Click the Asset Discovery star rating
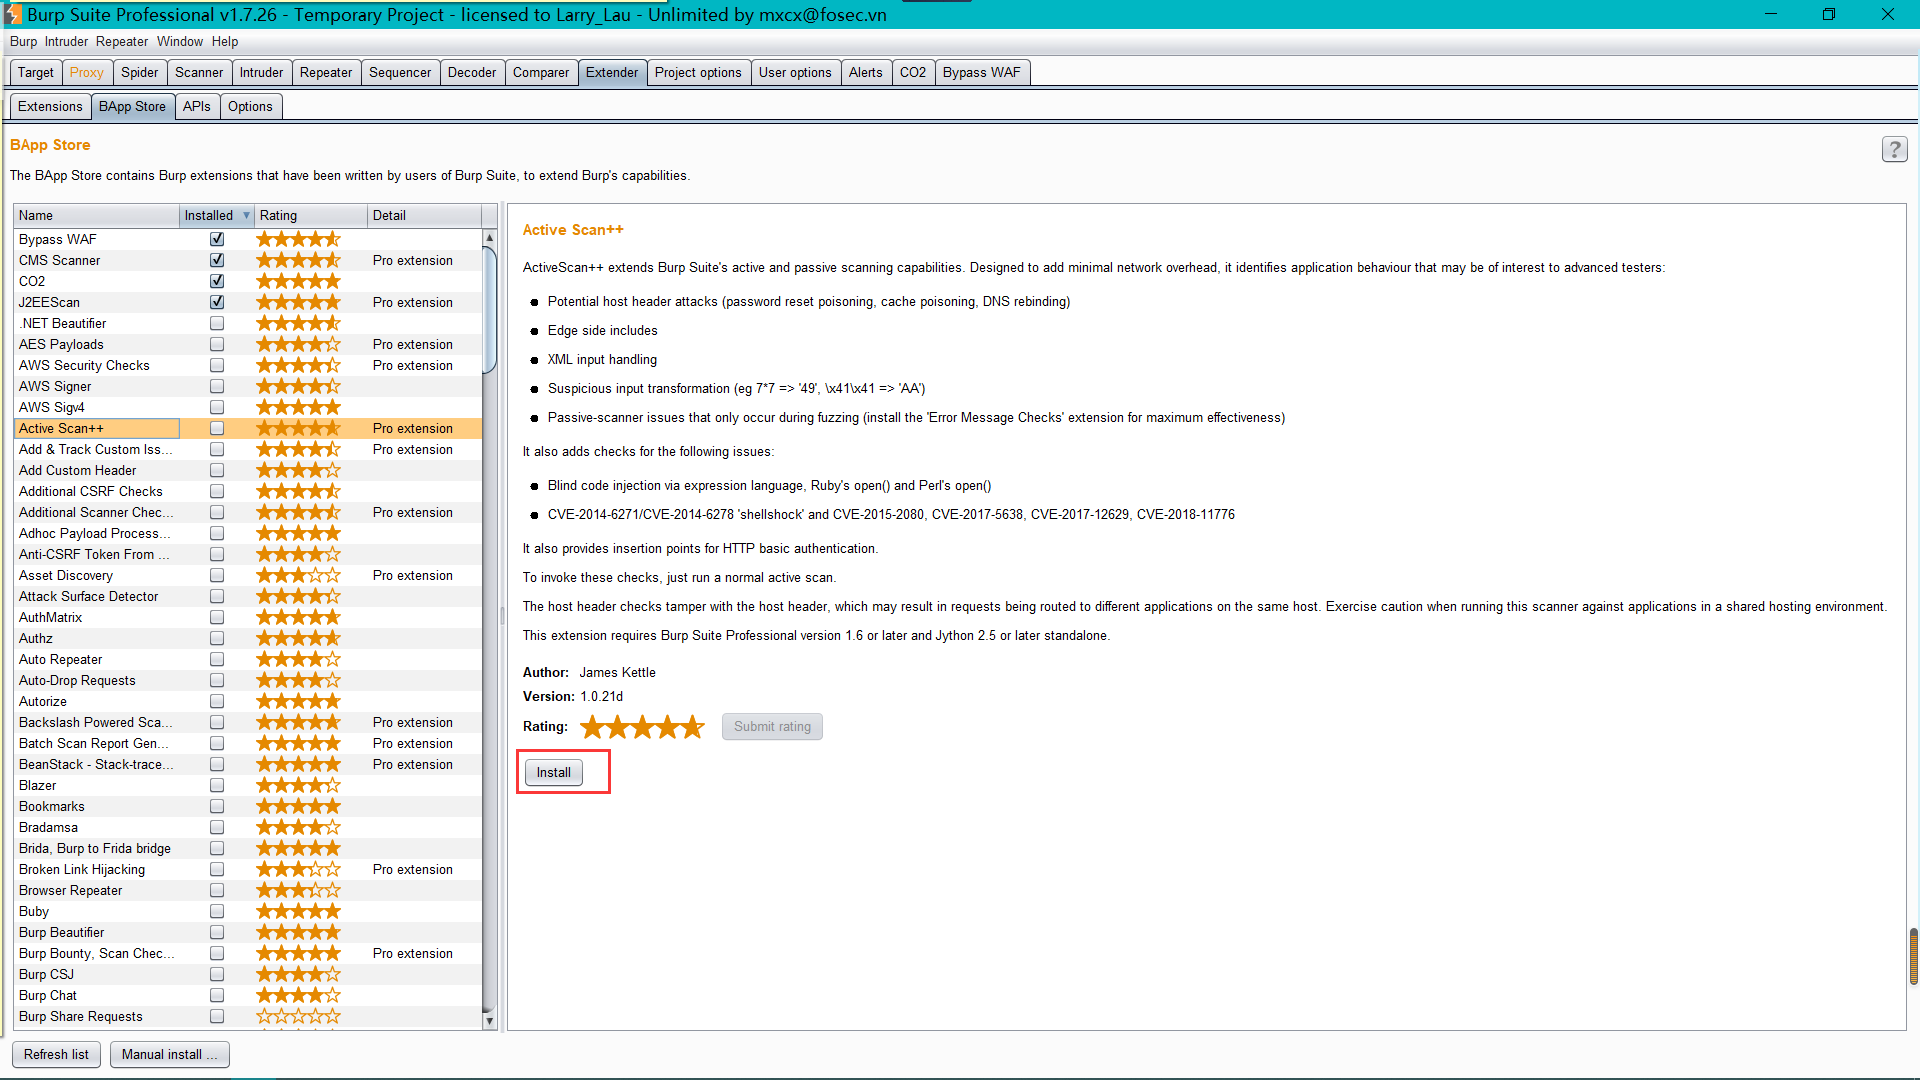The height and width of the screenshot is (1080, 1920). 298,575
